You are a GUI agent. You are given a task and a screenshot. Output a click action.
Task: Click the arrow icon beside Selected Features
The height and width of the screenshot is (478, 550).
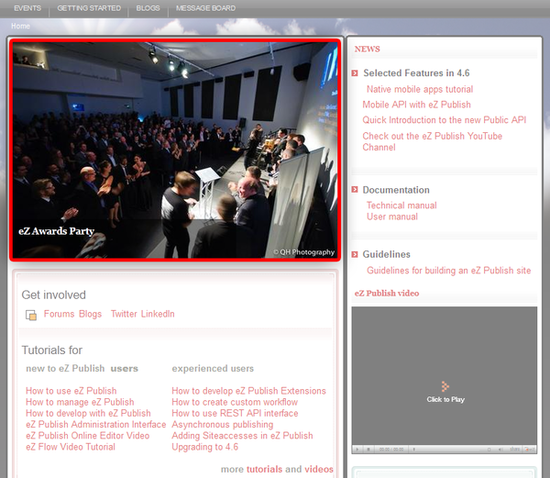coord(355,73)
